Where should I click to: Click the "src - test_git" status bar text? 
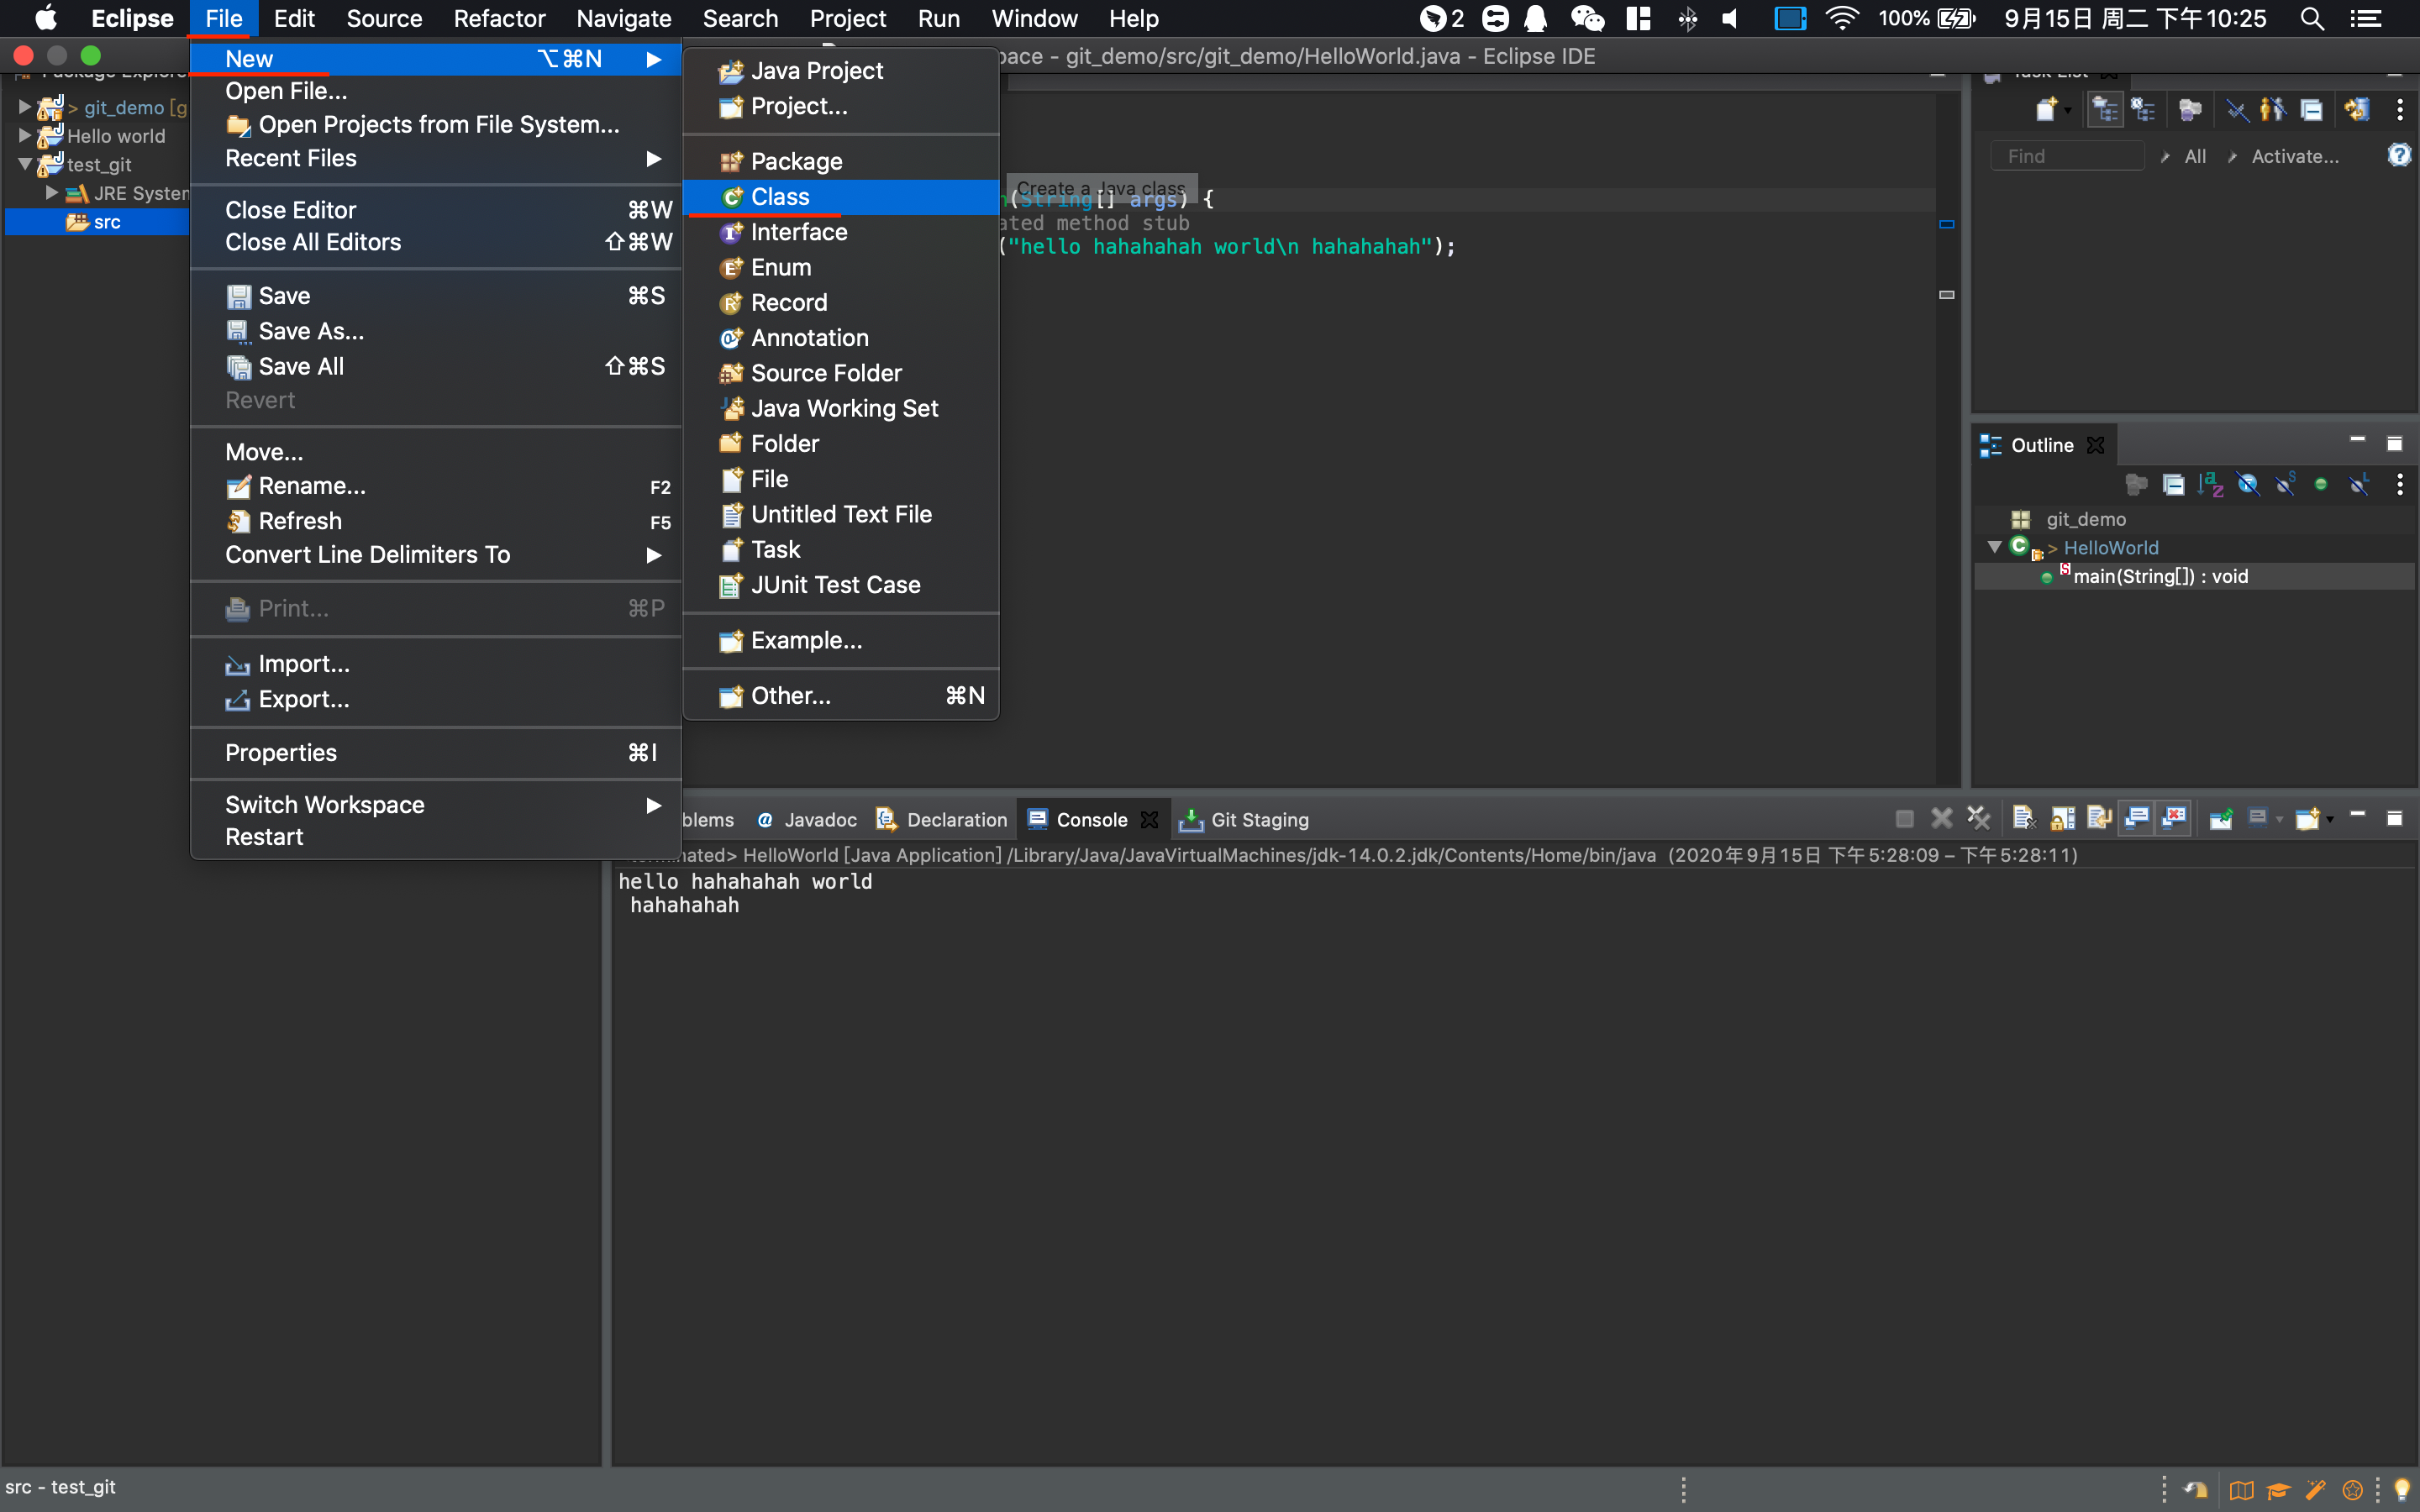(x=60, y=1487)
